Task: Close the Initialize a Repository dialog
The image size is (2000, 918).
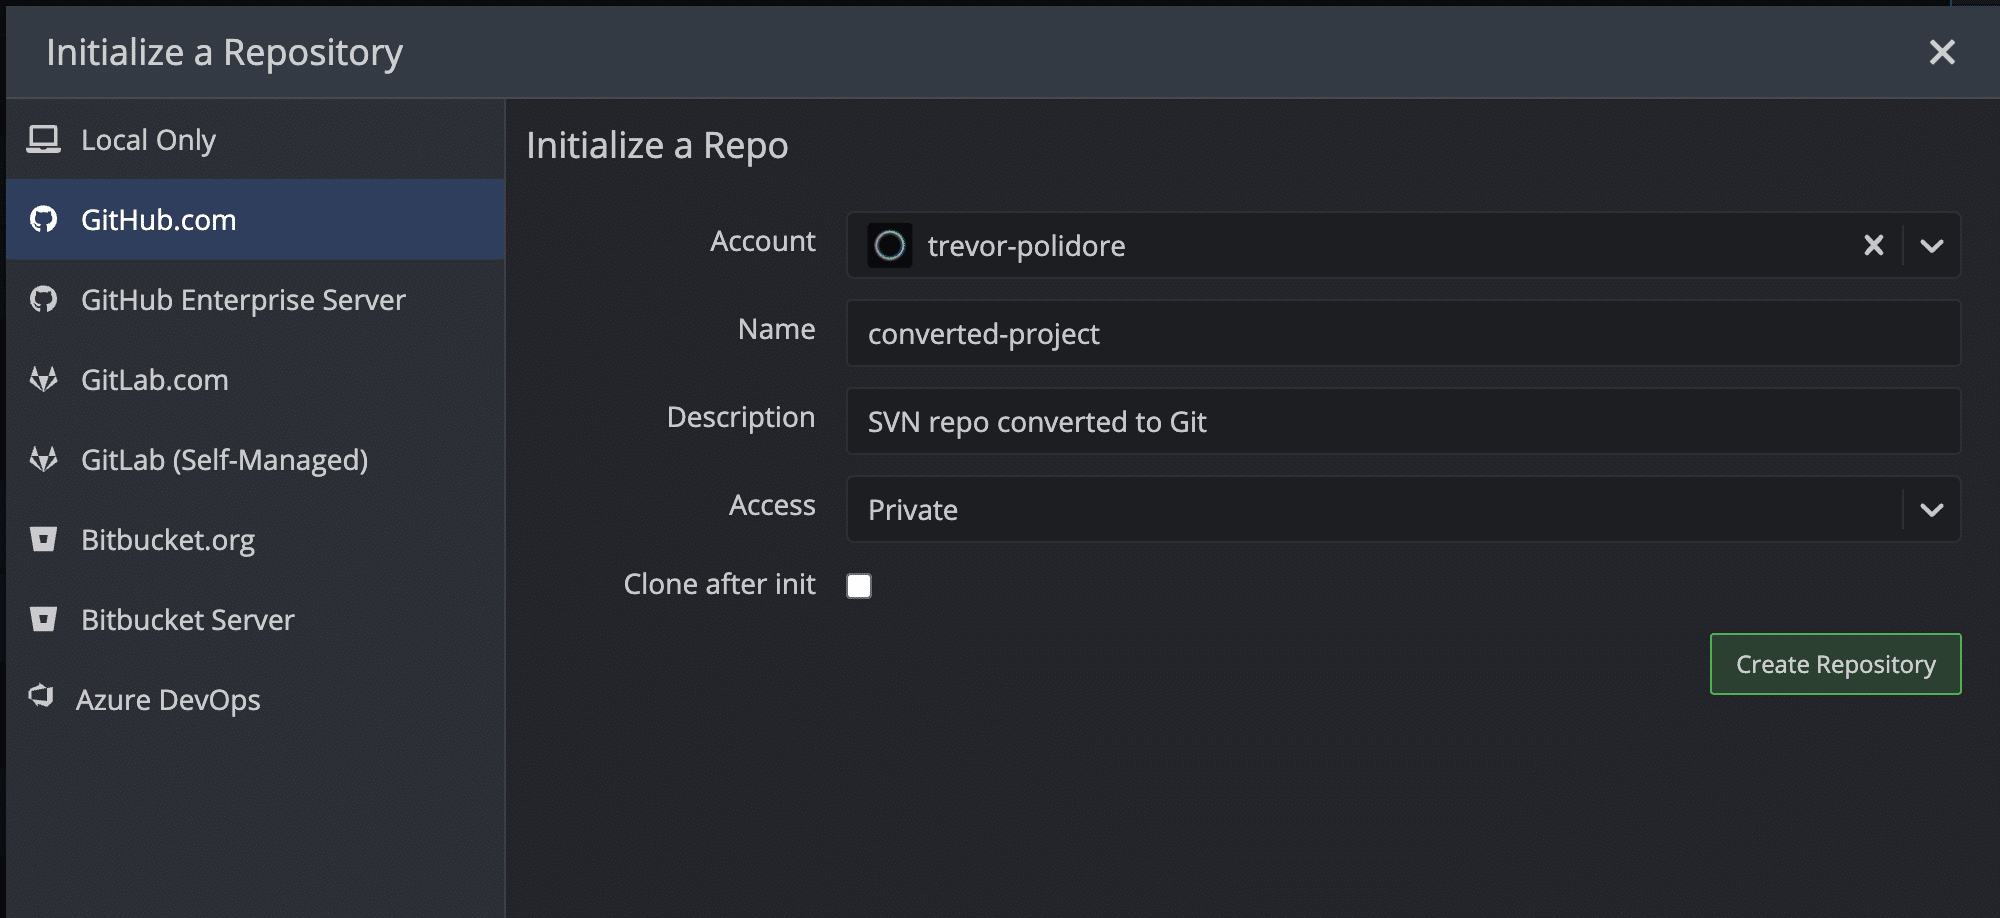Action: [1942, 52]
